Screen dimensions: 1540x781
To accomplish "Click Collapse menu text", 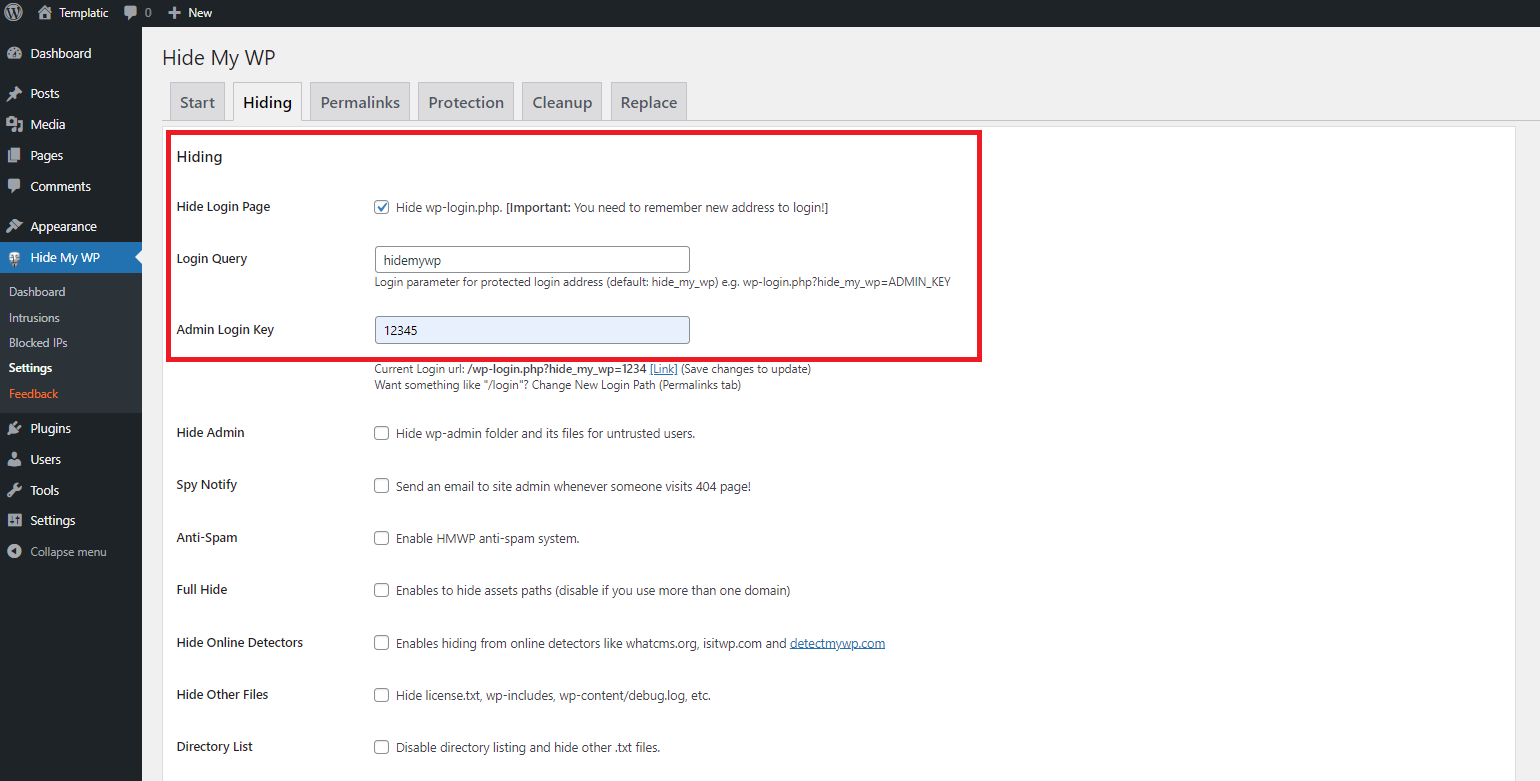I will 68,552.
